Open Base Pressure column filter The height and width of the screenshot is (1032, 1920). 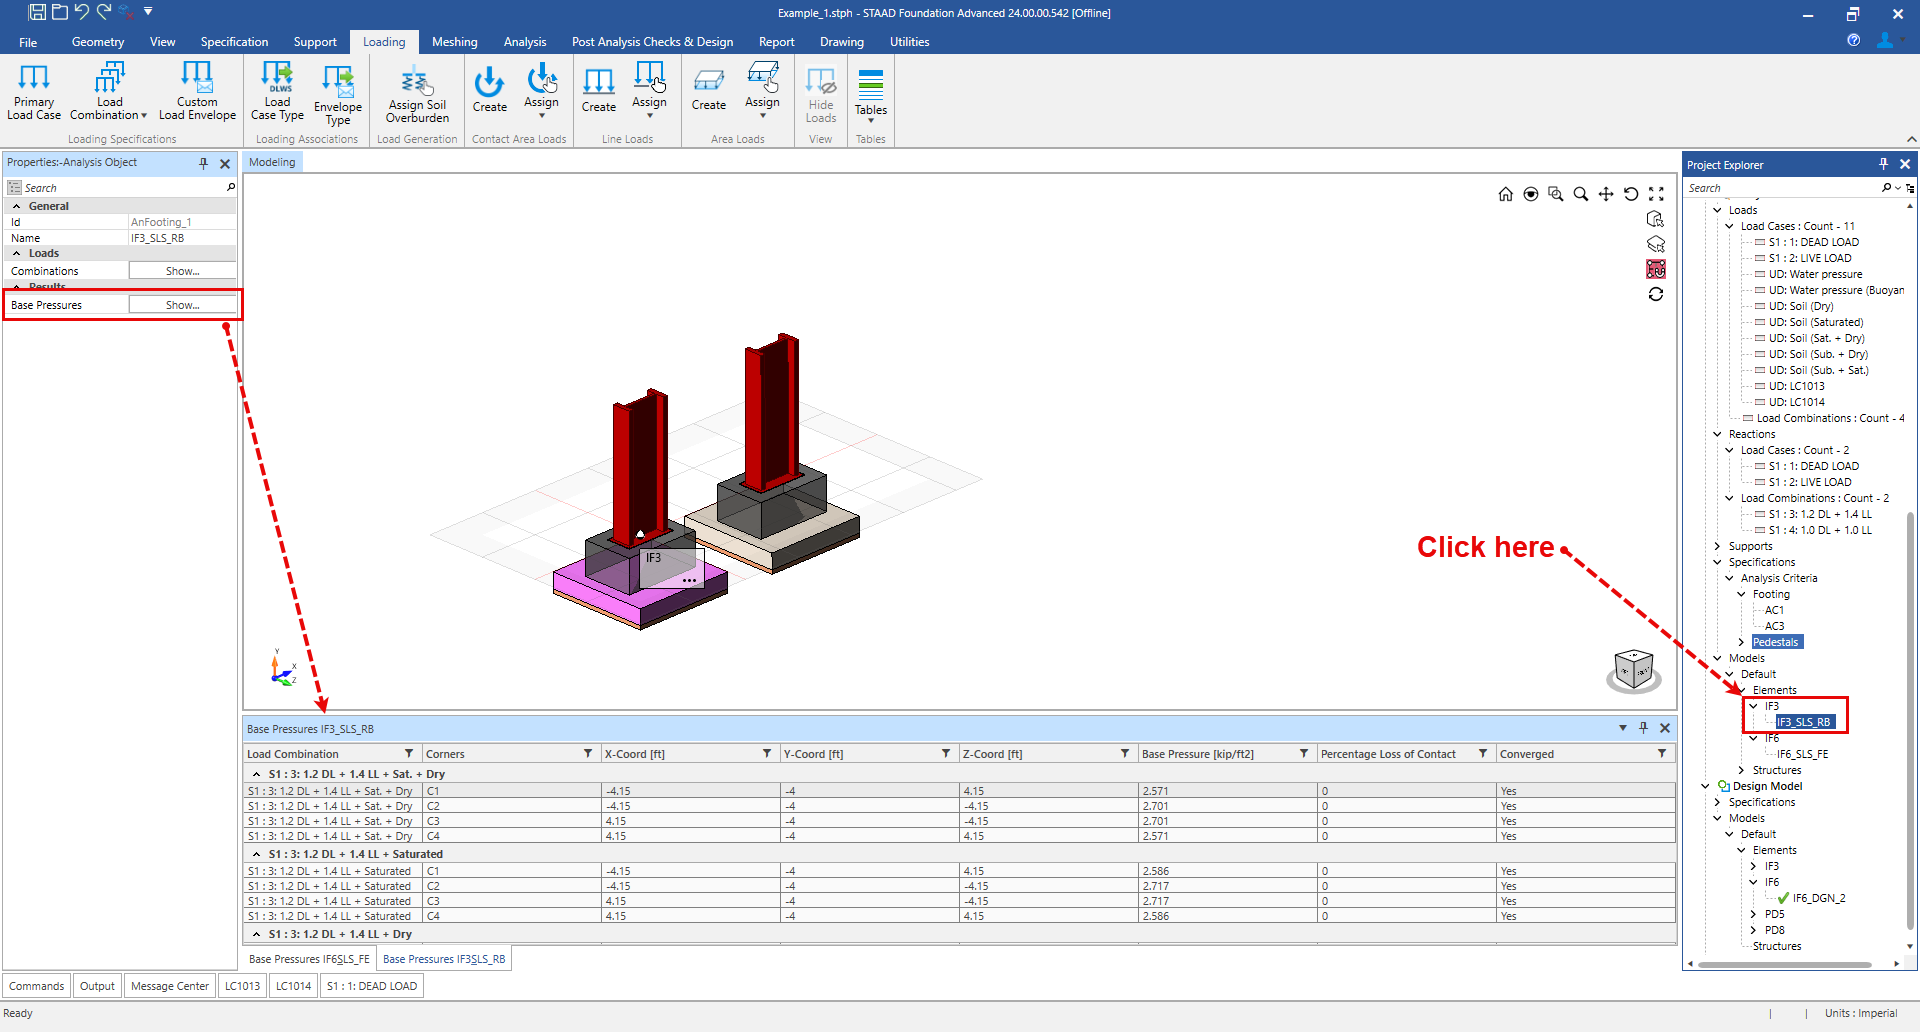pyautogui.click(x=1304, y=754)
